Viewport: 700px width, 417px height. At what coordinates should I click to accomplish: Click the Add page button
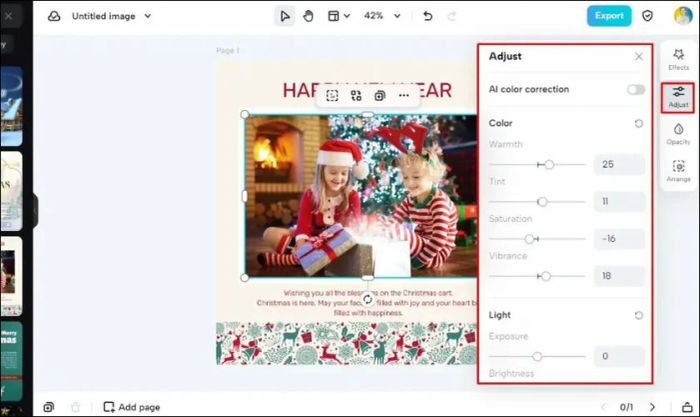pos(132,407)
